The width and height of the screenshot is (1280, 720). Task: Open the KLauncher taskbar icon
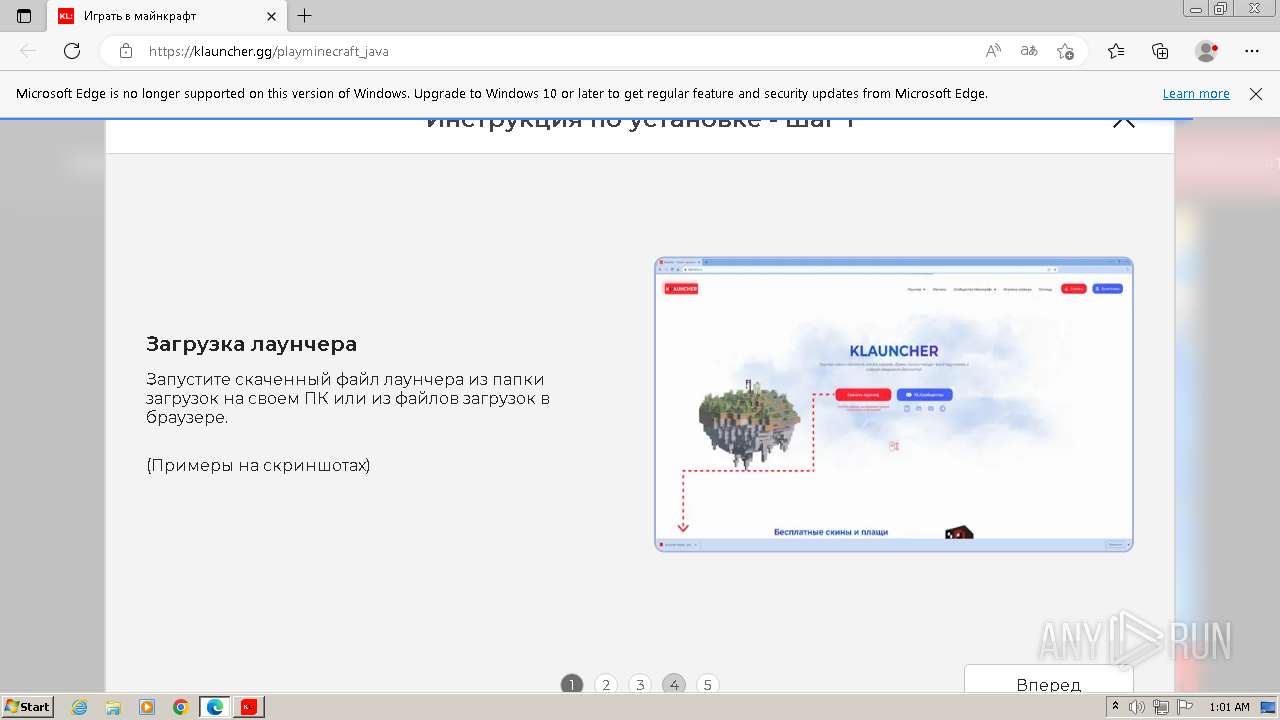pos(249,707)
